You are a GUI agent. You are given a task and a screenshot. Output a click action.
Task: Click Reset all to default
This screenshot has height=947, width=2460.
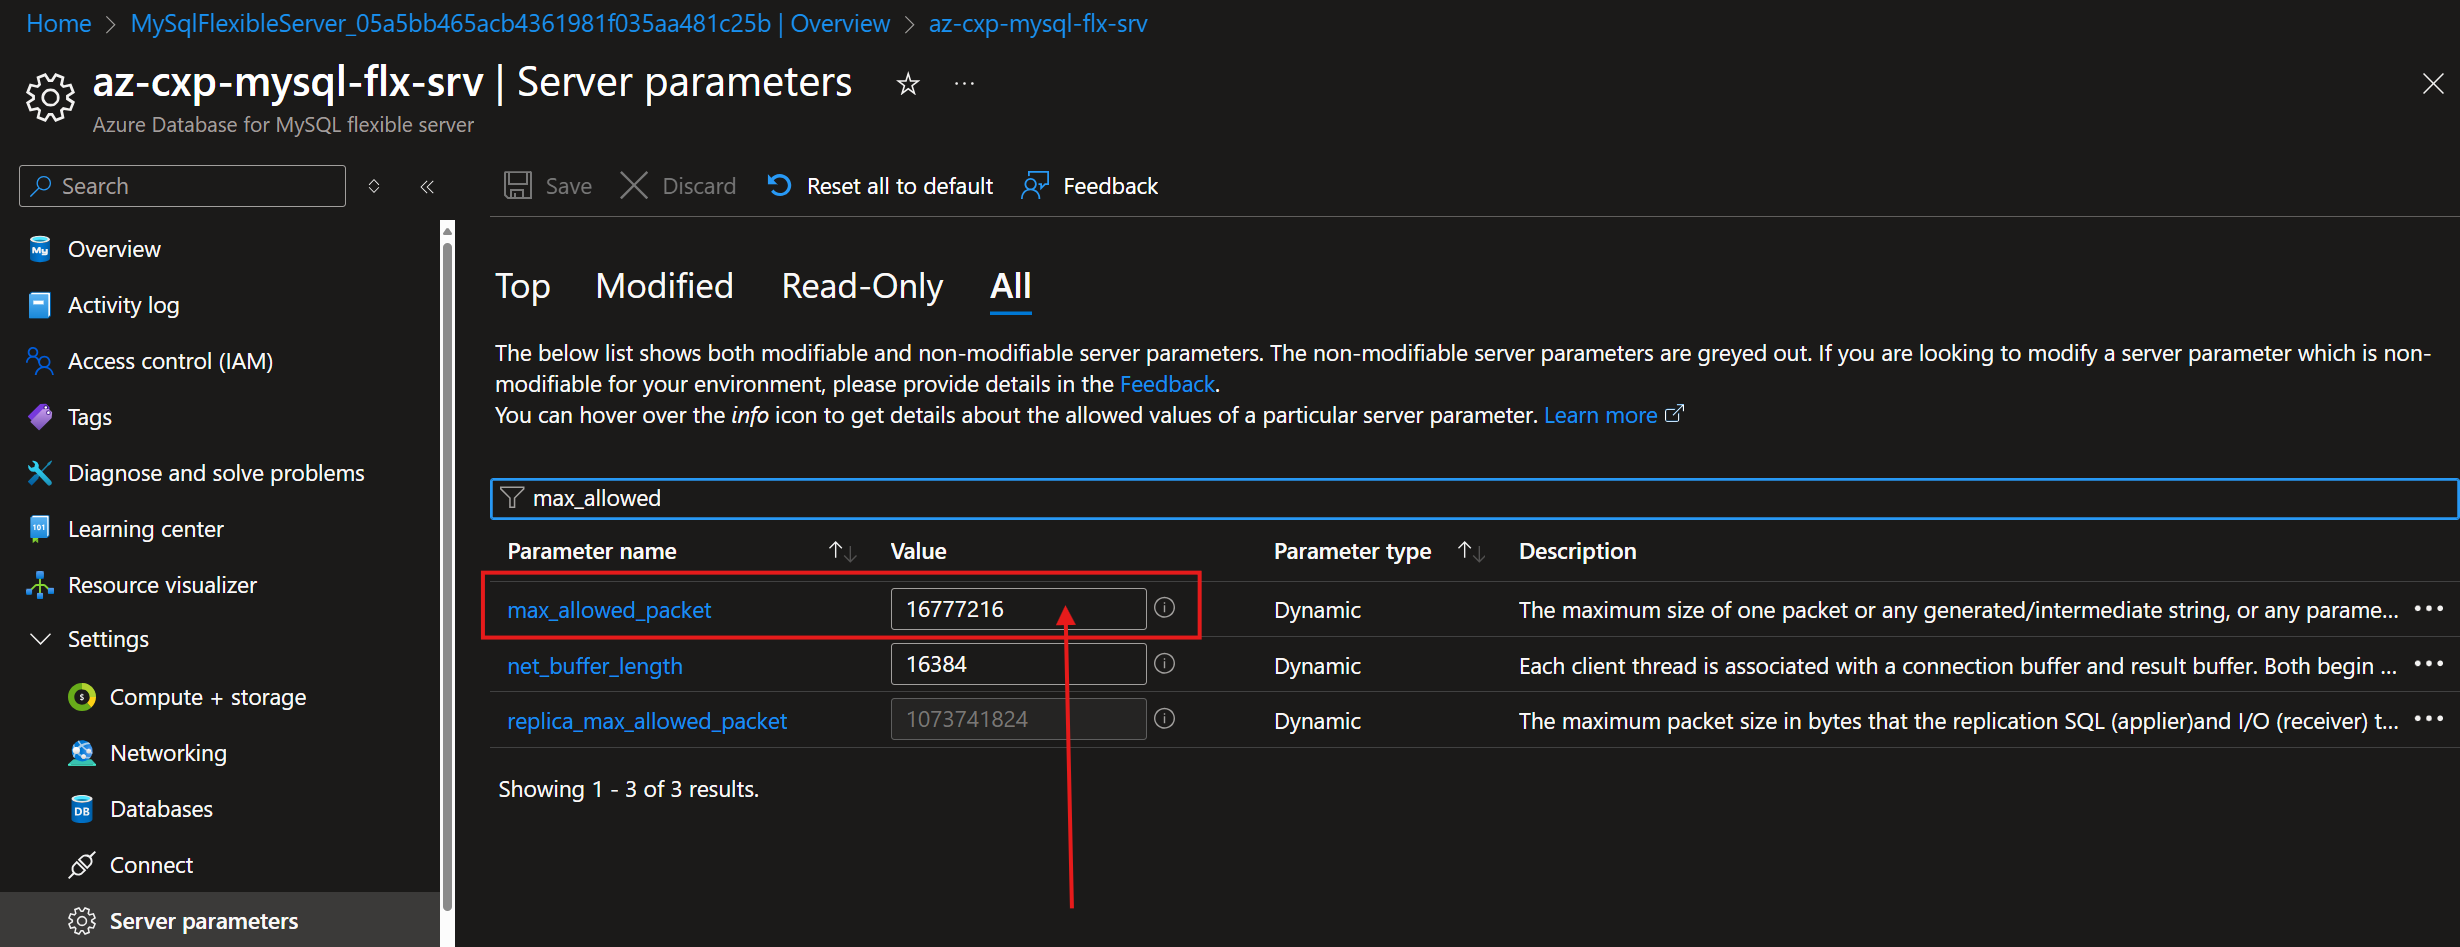[x=880, y=186]
